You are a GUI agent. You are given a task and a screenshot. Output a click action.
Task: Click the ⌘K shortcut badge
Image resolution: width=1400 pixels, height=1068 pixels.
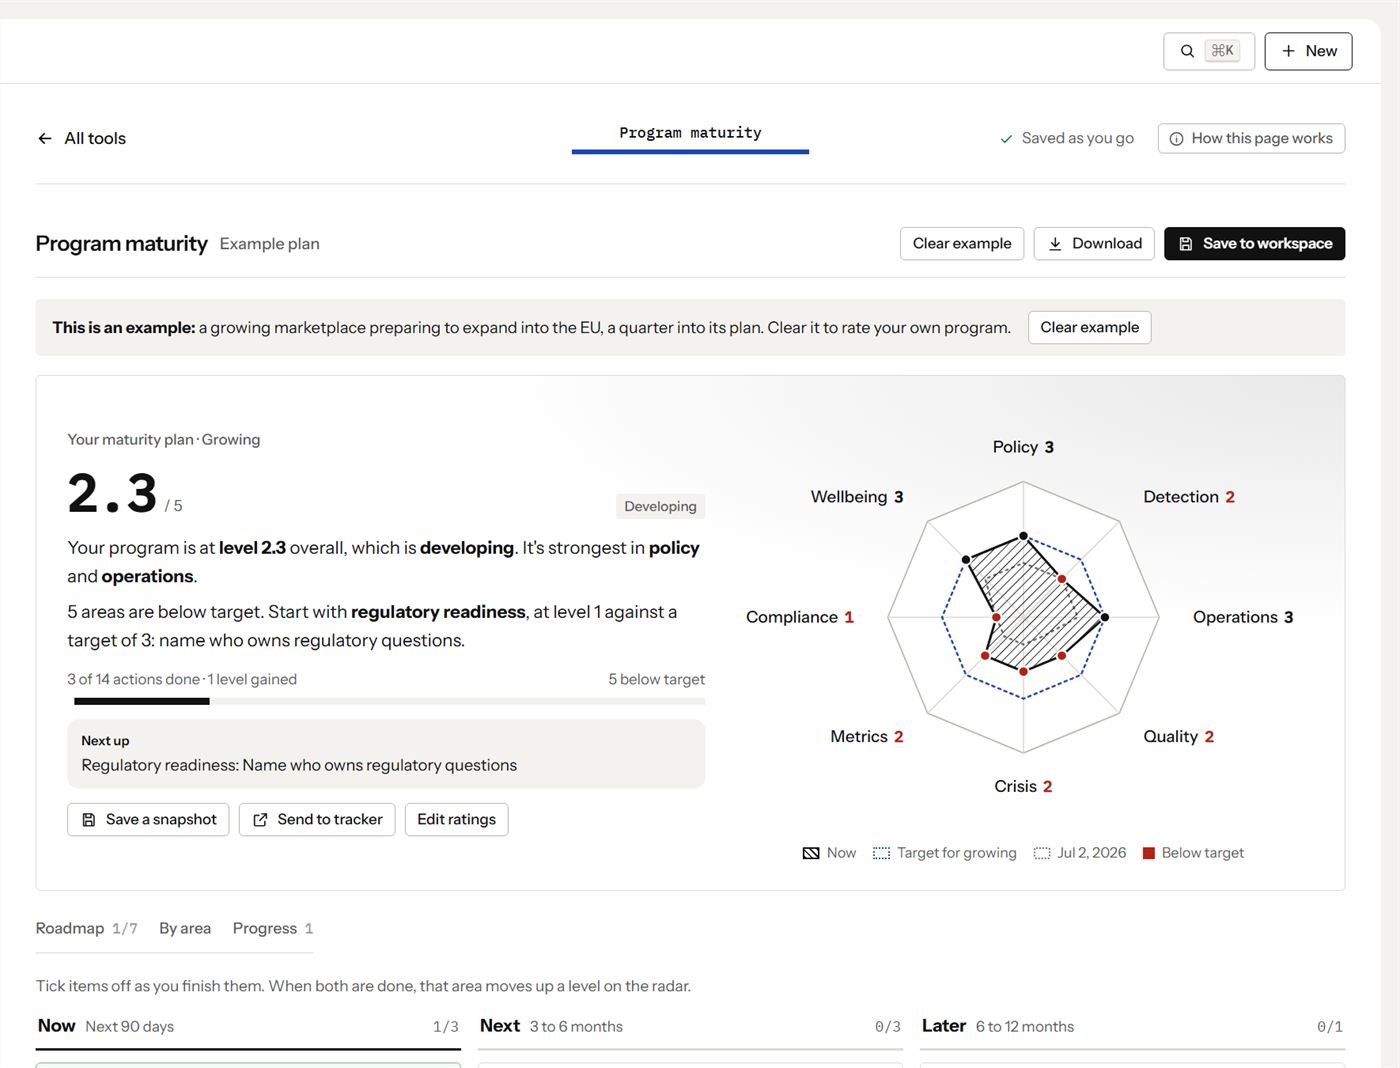tap(1222, 51)
